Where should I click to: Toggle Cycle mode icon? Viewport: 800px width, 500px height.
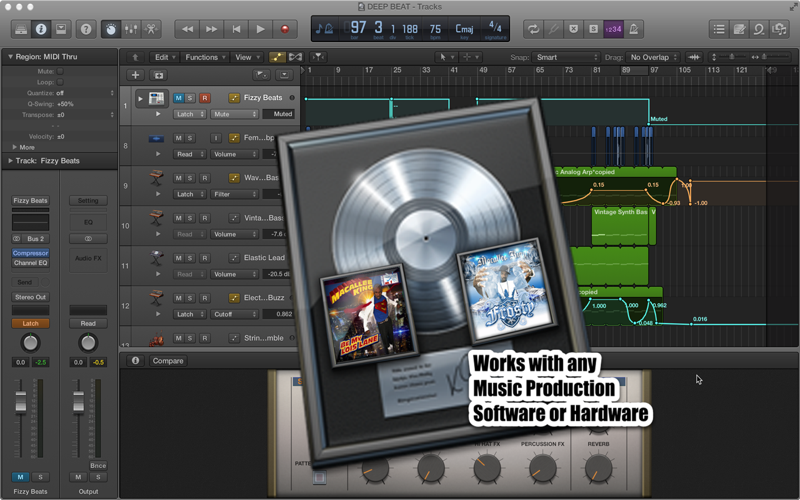533,29
